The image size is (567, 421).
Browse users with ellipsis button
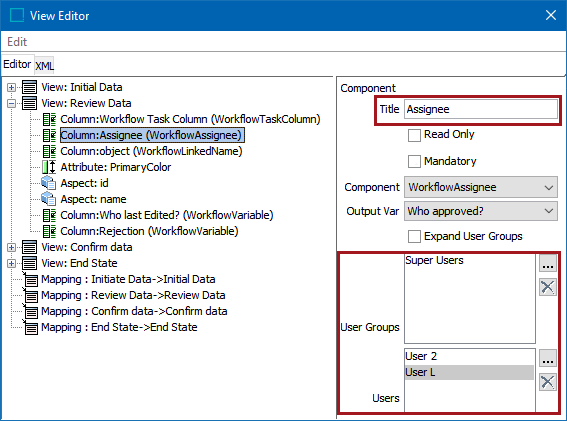tap(547, 358)
